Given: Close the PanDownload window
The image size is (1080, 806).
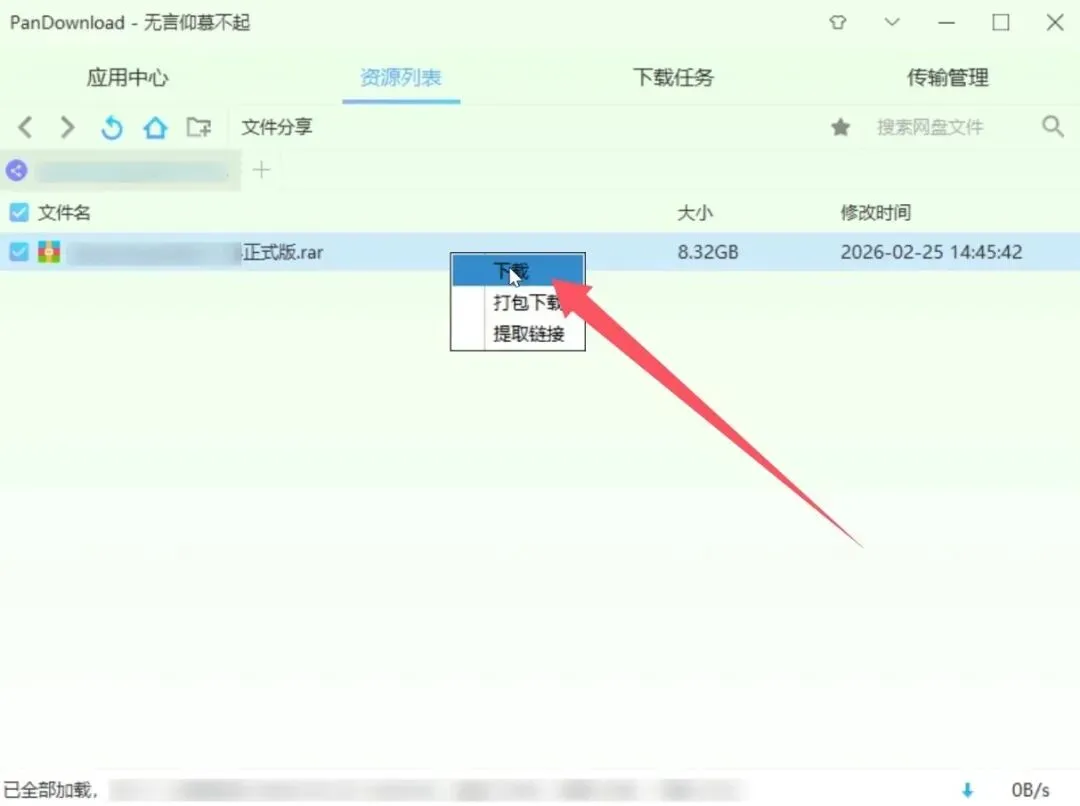Looking at the screenshot, I should [1055, 23].
